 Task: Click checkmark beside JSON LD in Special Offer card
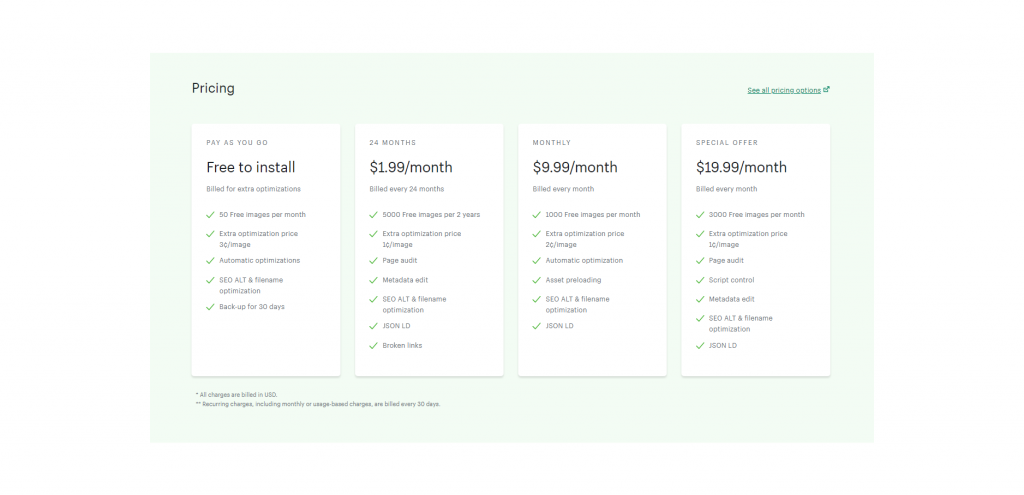click(700, 345)
